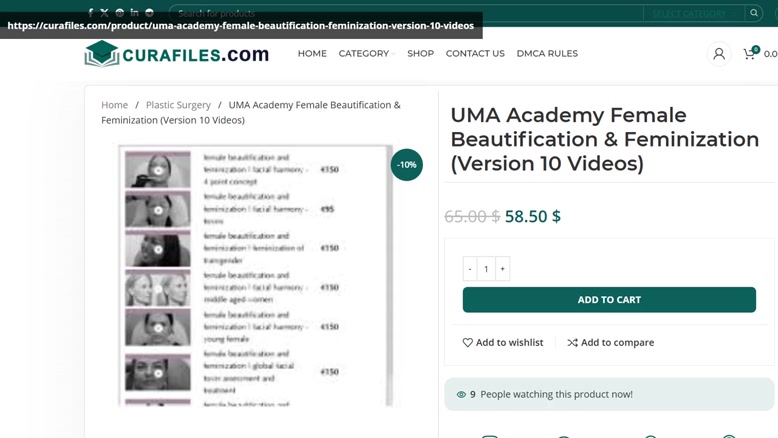Decrease quantity with the minus button
This screenshot has height=438, width=778.
point(470,269)
